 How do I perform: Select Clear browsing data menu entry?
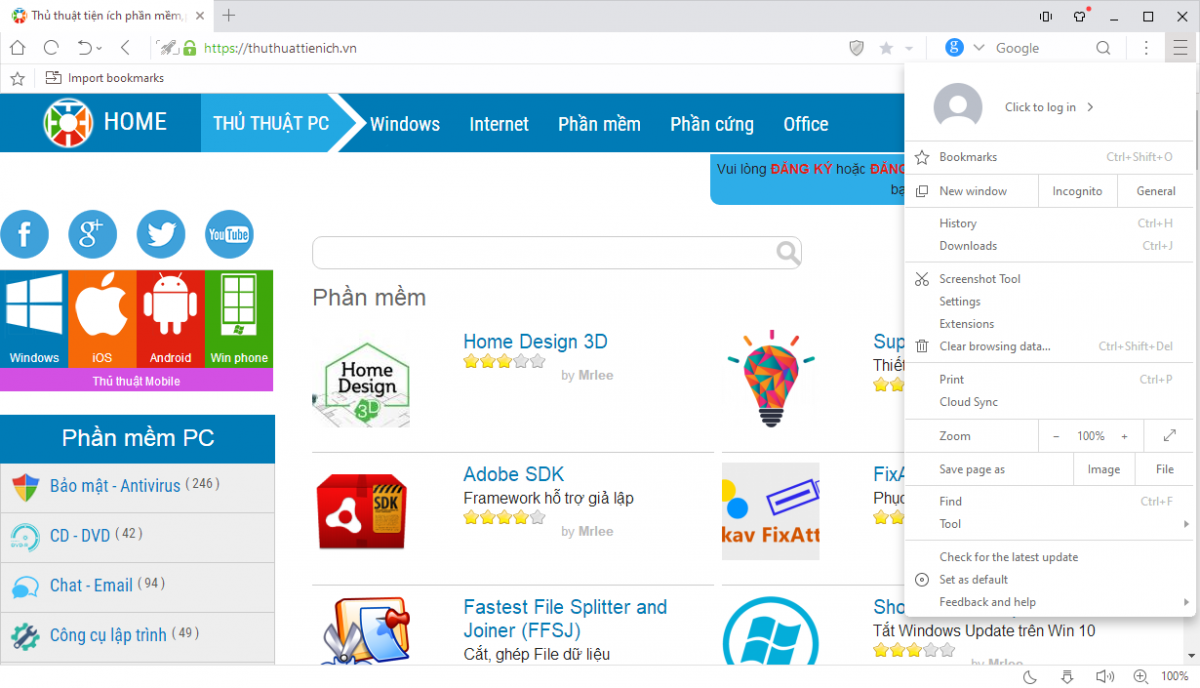coord(994,346)
